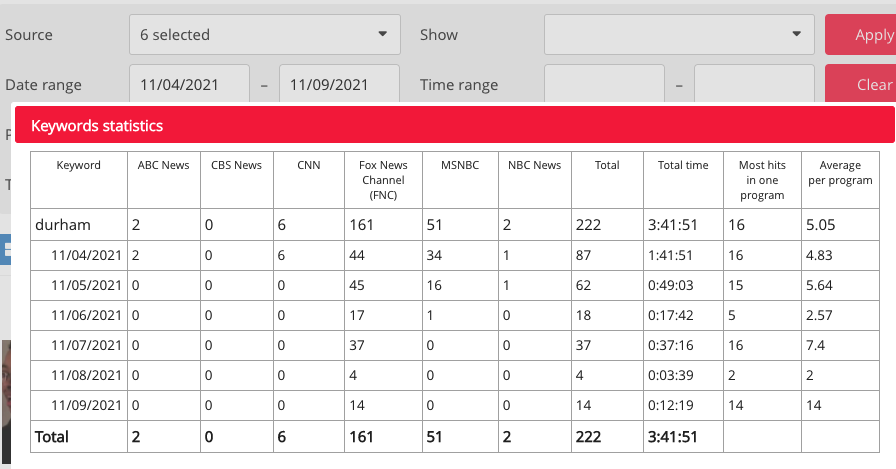
Task: Edit the start date field 11/04/2021
Action: pos(189,84)
